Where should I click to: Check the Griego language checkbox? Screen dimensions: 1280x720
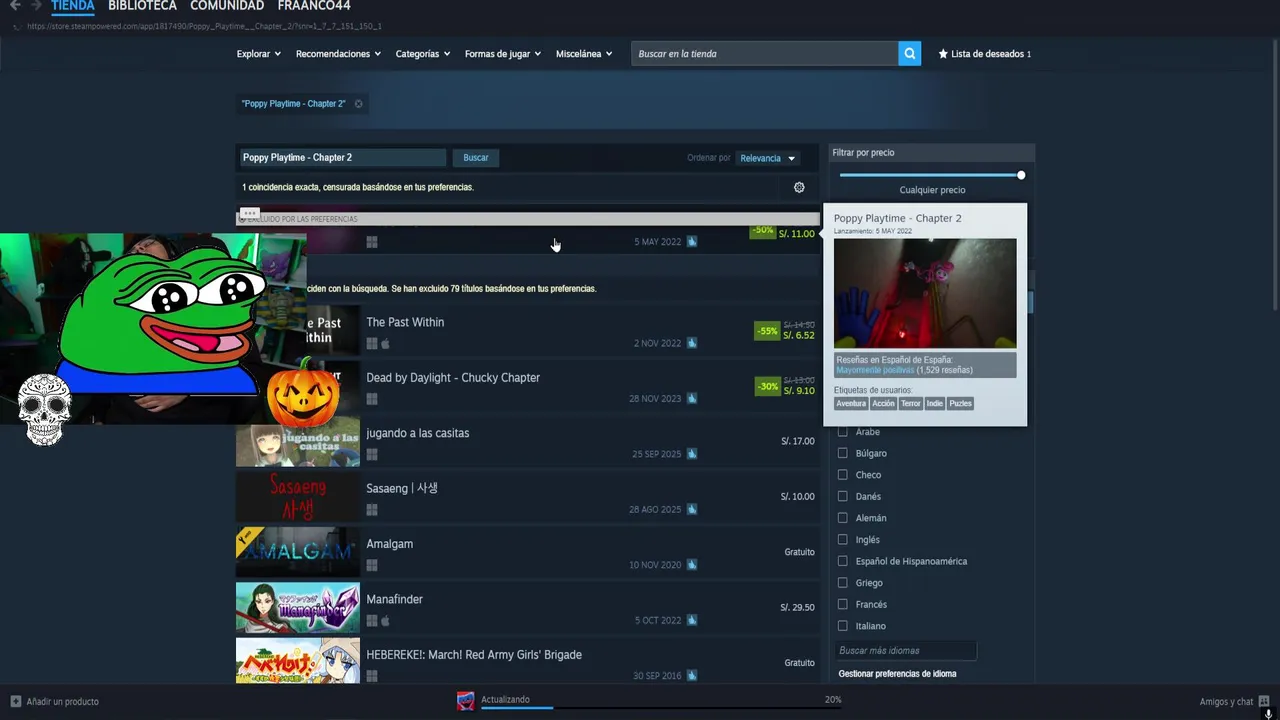842,583
